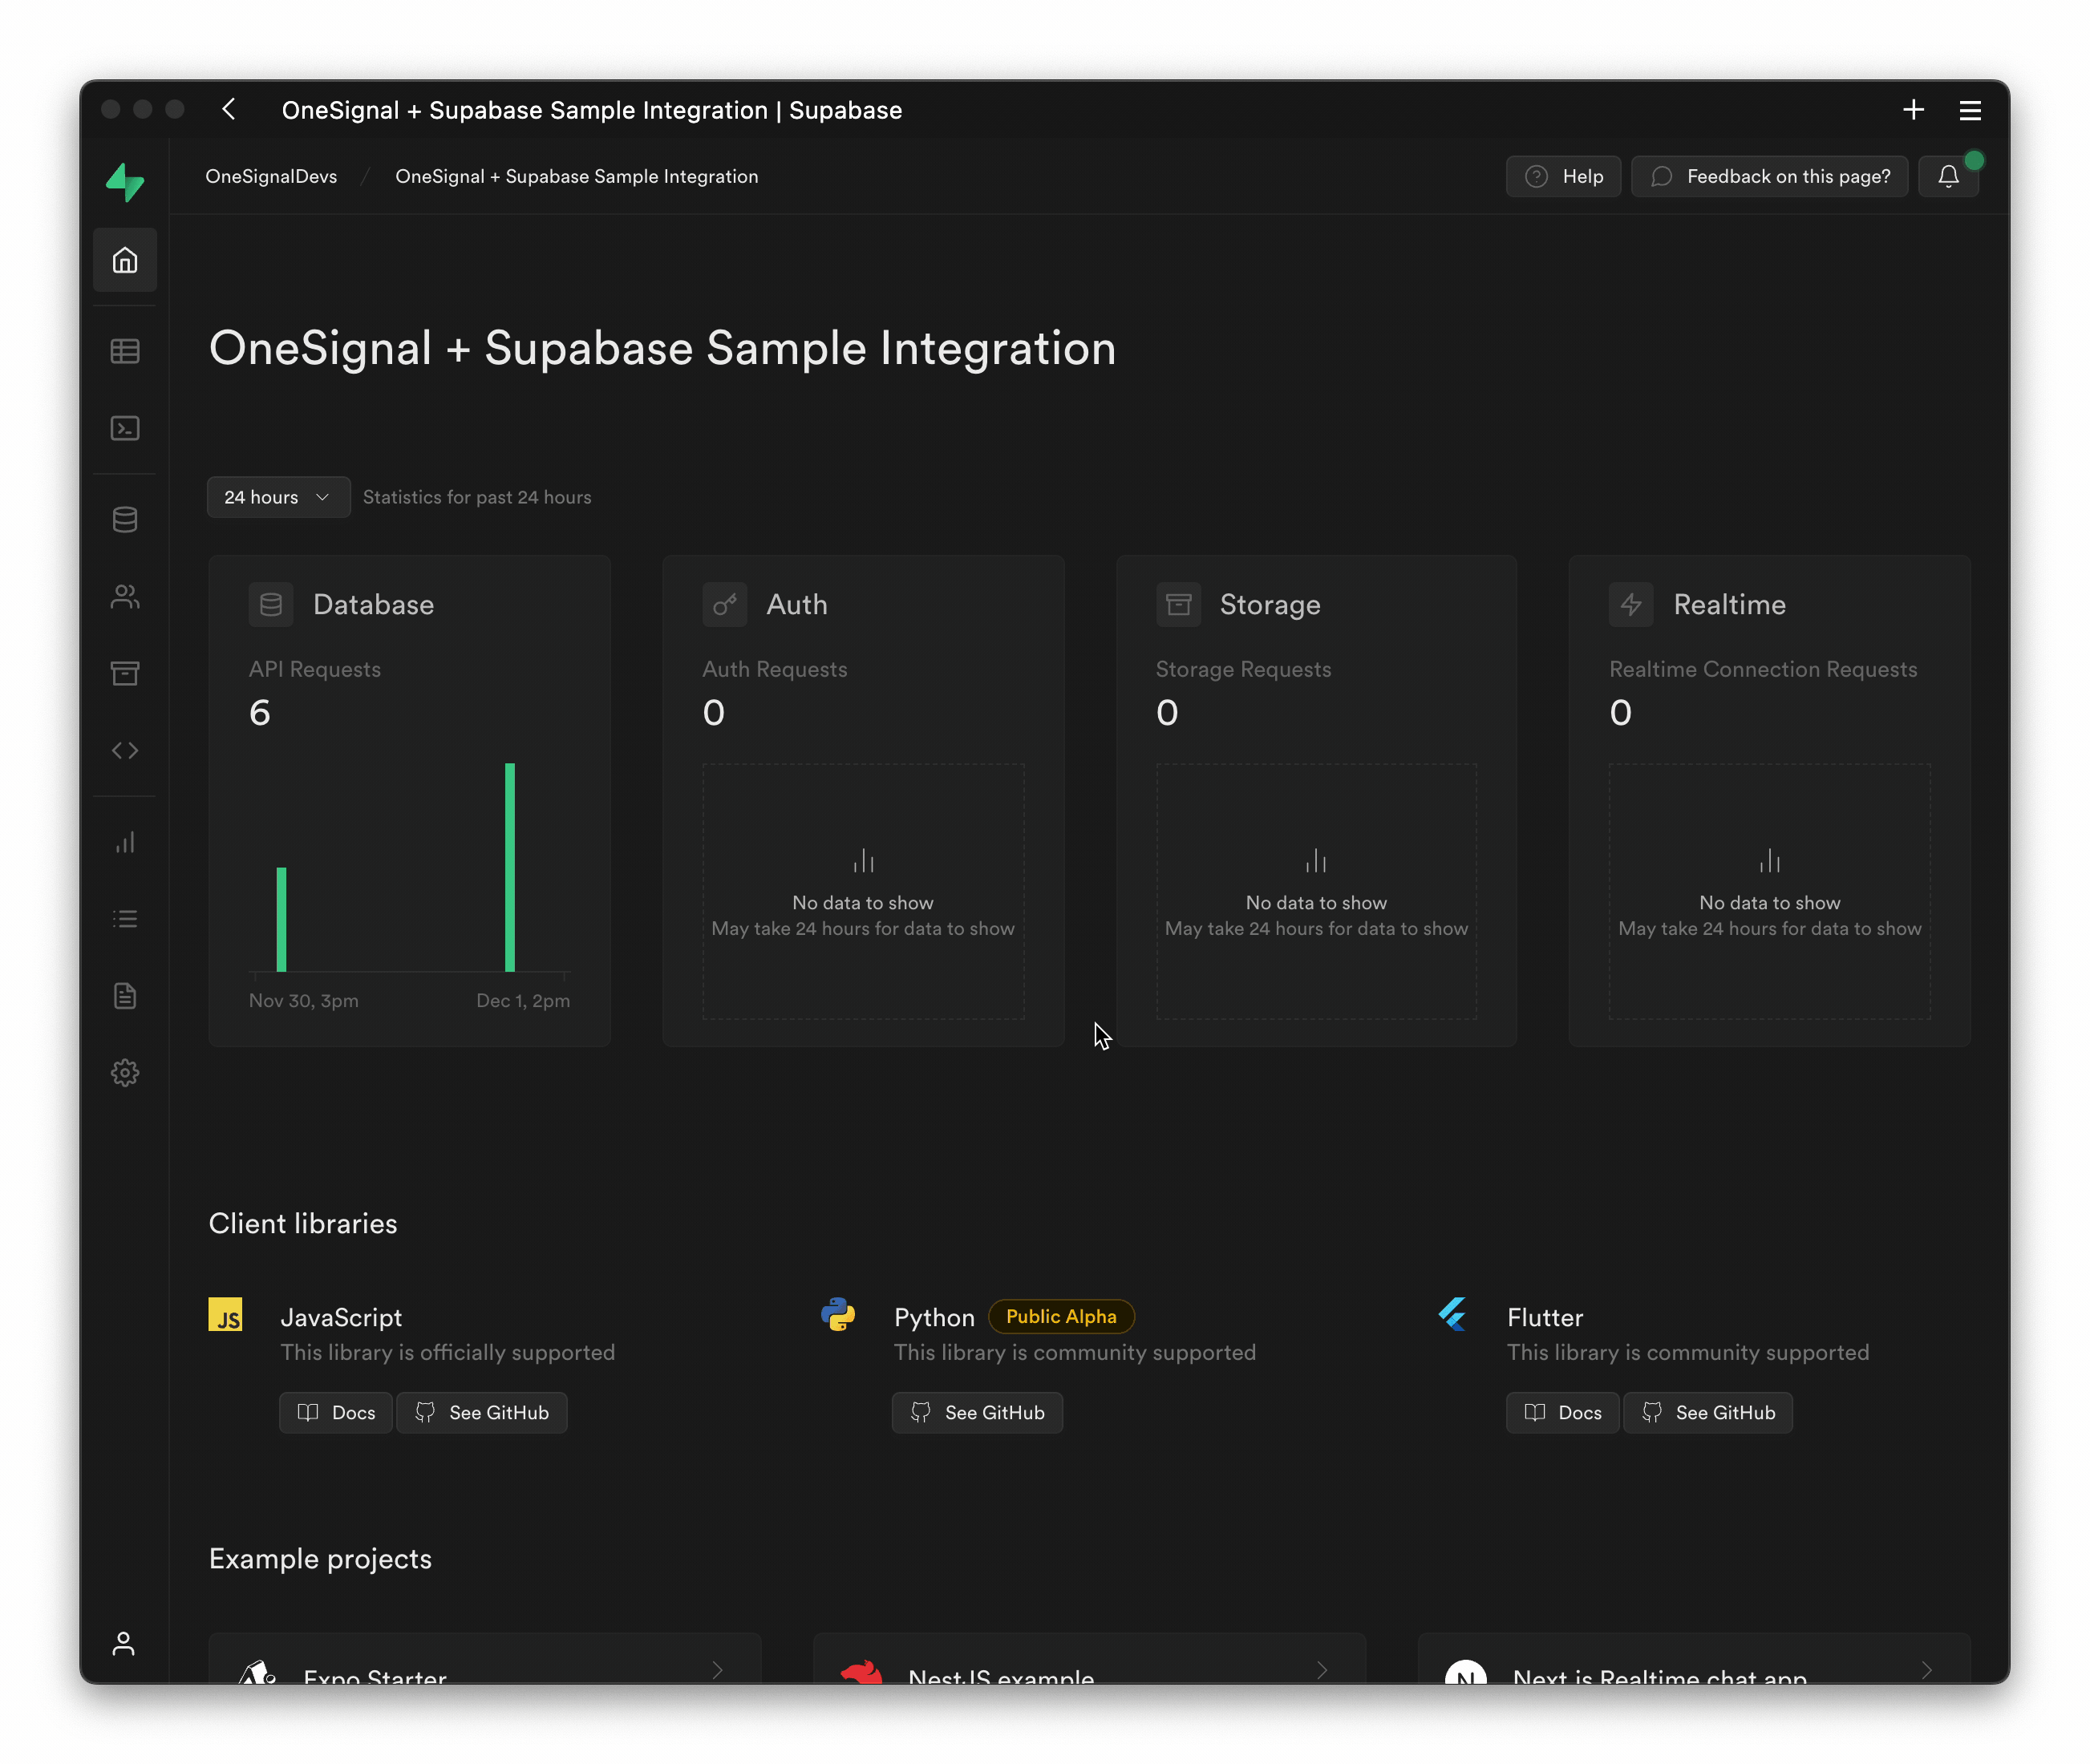Open the Logs list sidebar icon

[x=125, y=919]
